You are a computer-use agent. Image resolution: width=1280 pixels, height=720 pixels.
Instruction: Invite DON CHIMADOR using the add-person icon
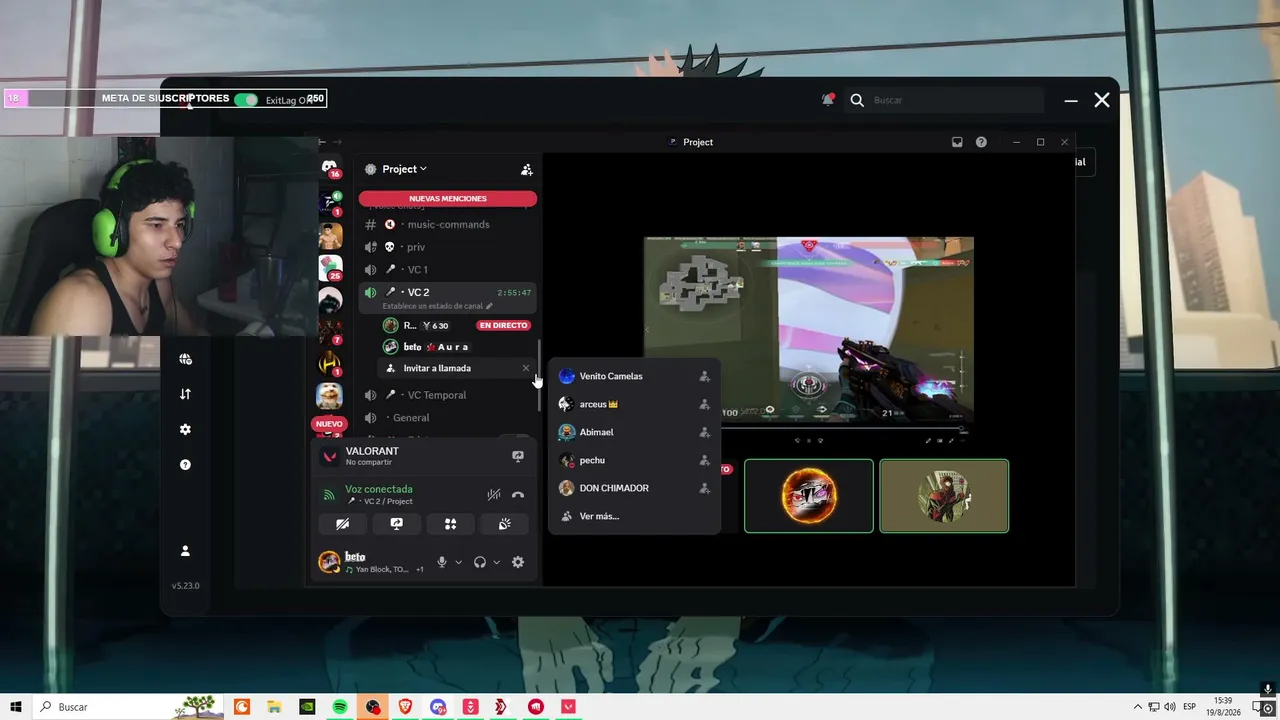coord(704,489)
